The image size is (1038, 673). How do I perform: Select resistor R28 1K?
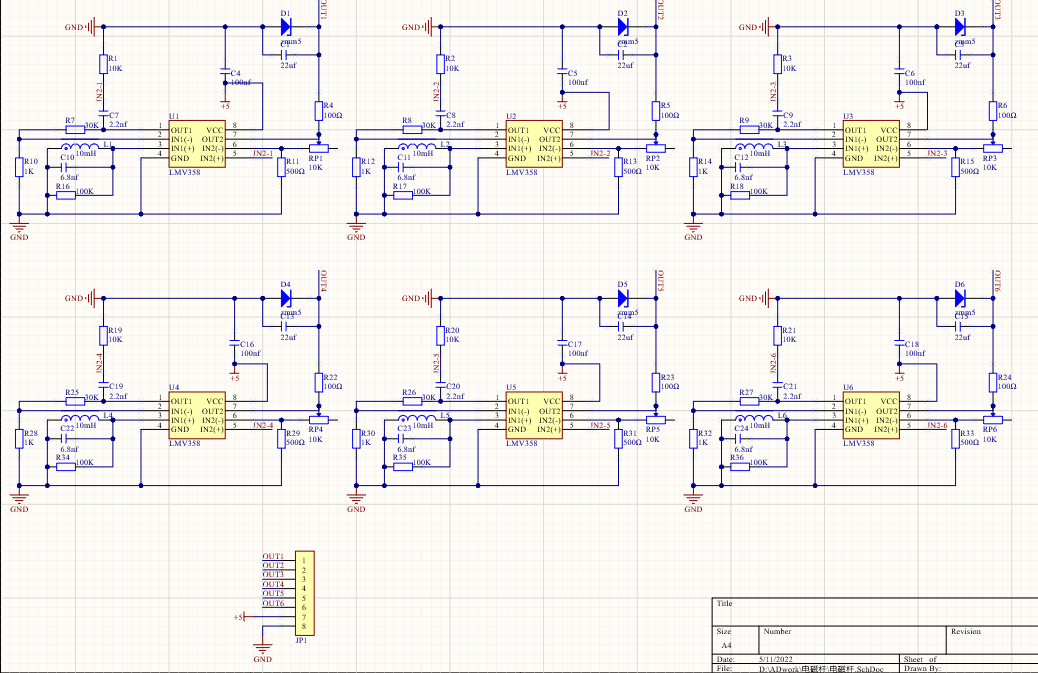click(x=19, y=439)
